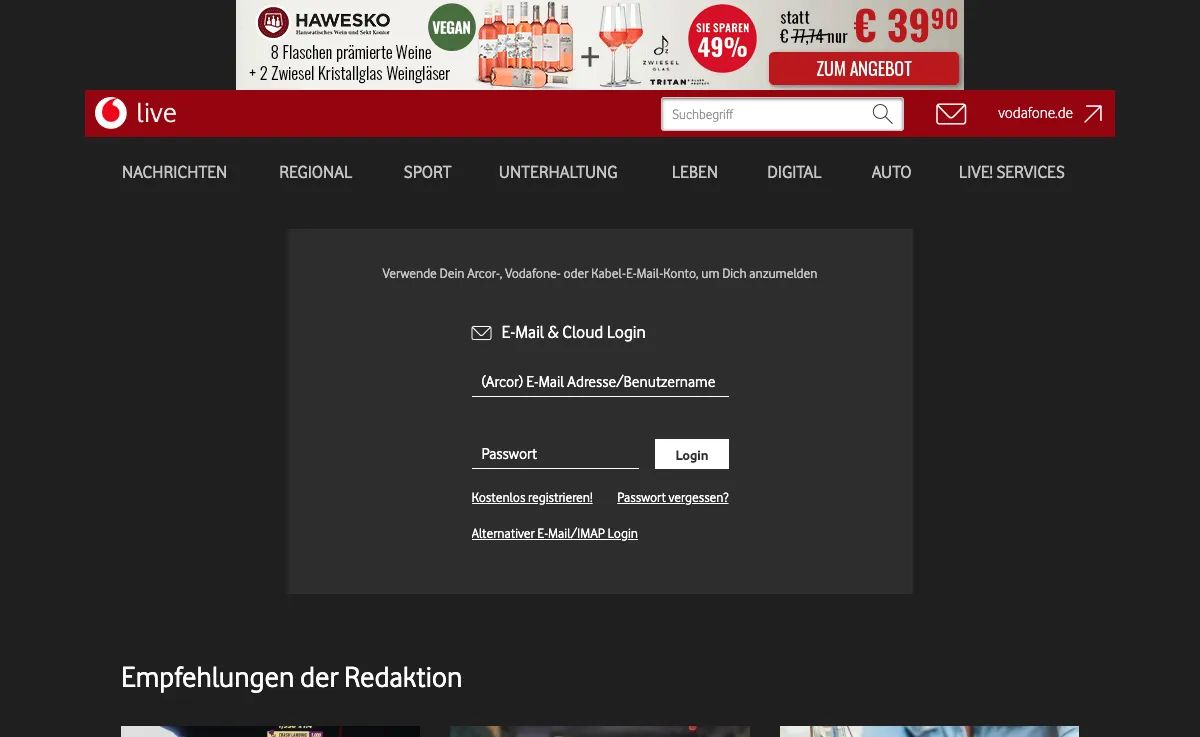Click the Login button
This screenshot has width=1200, height=737.
pyautogui.click(x=692, y=454)
